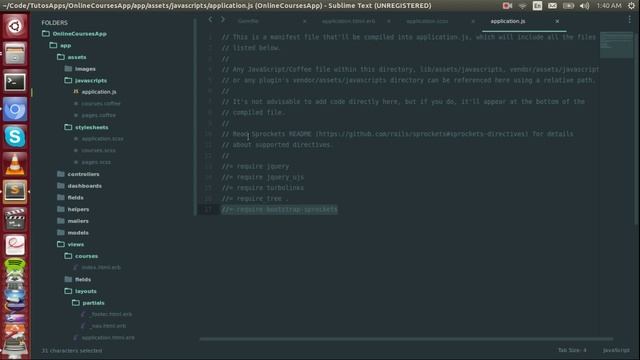Expand the mailers folder
The height and width of the screenshot is (360, 640).
pos(73,221)
